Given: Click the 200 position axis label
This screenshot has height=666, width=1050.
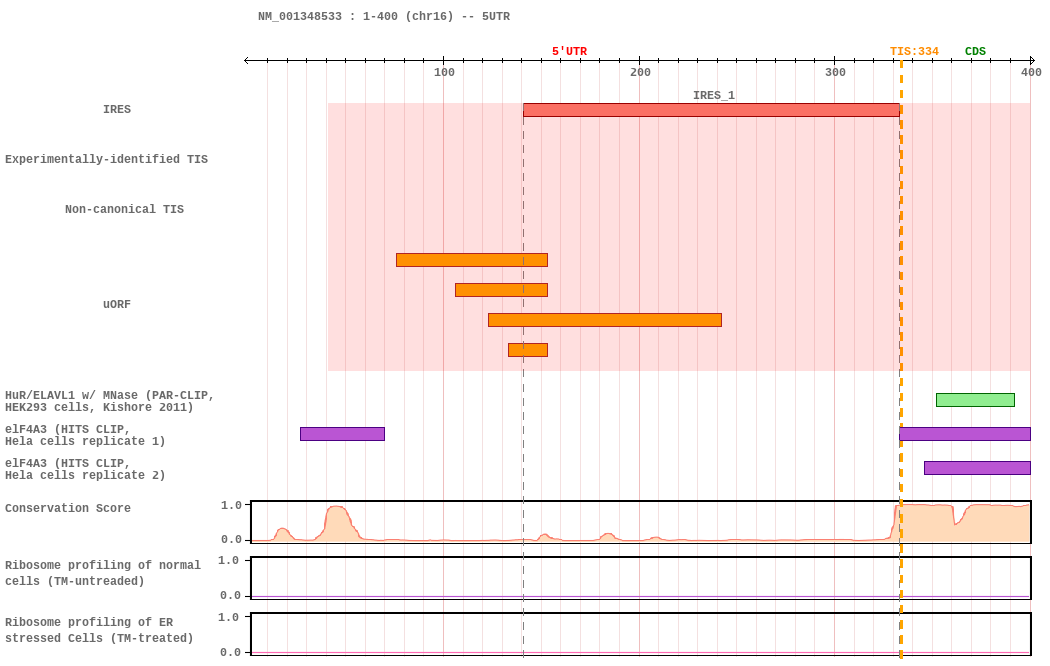Looking at the screenshot, I should pos(640,72).
